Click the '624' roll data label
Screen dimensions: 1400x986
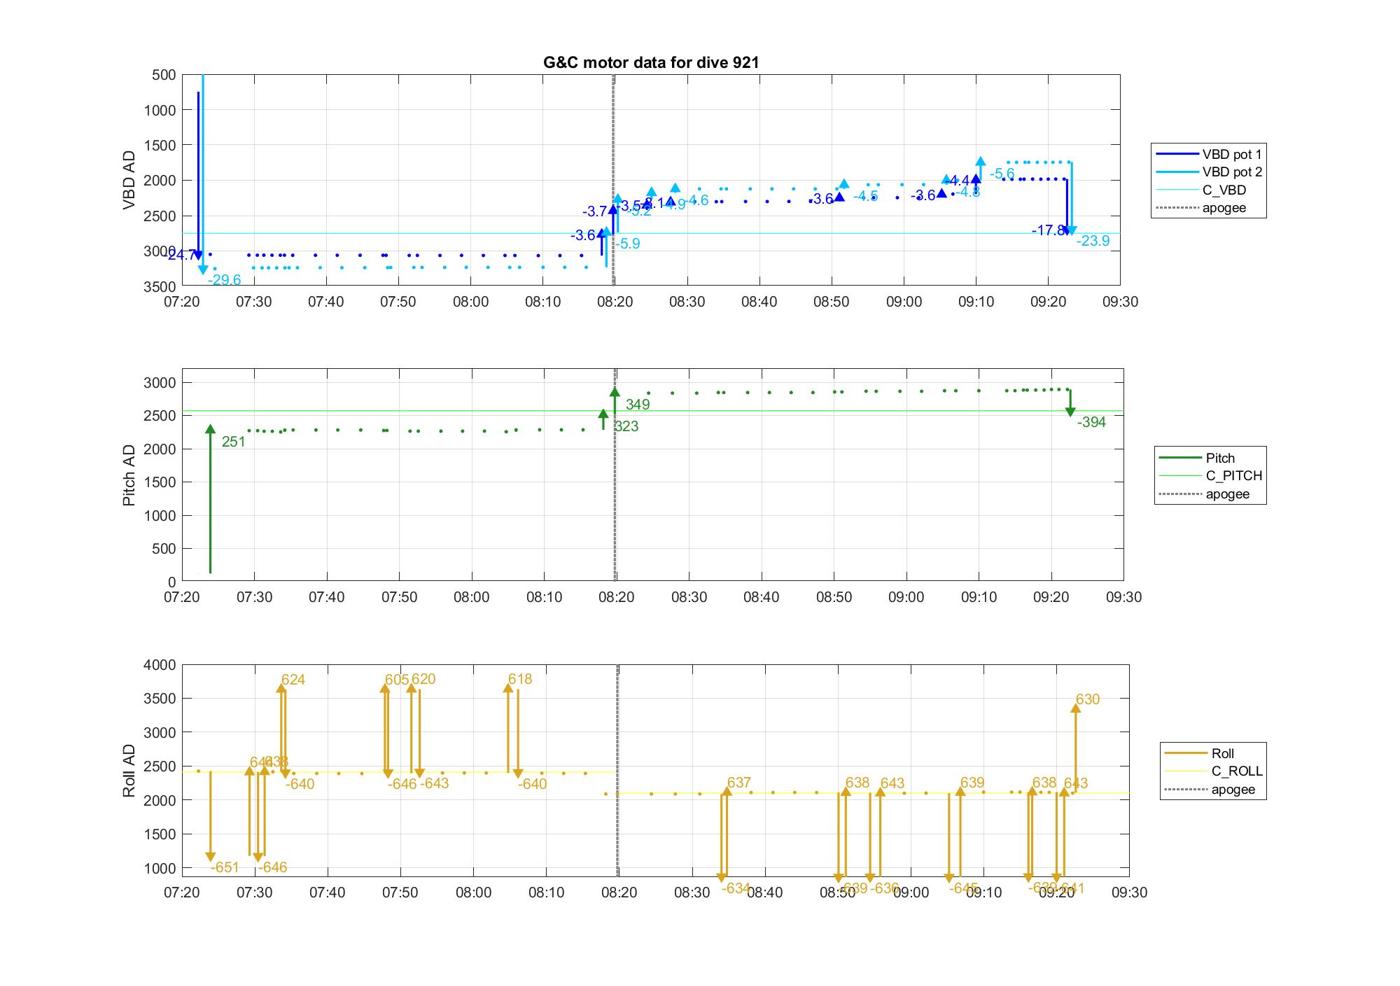tap(293, 680)
